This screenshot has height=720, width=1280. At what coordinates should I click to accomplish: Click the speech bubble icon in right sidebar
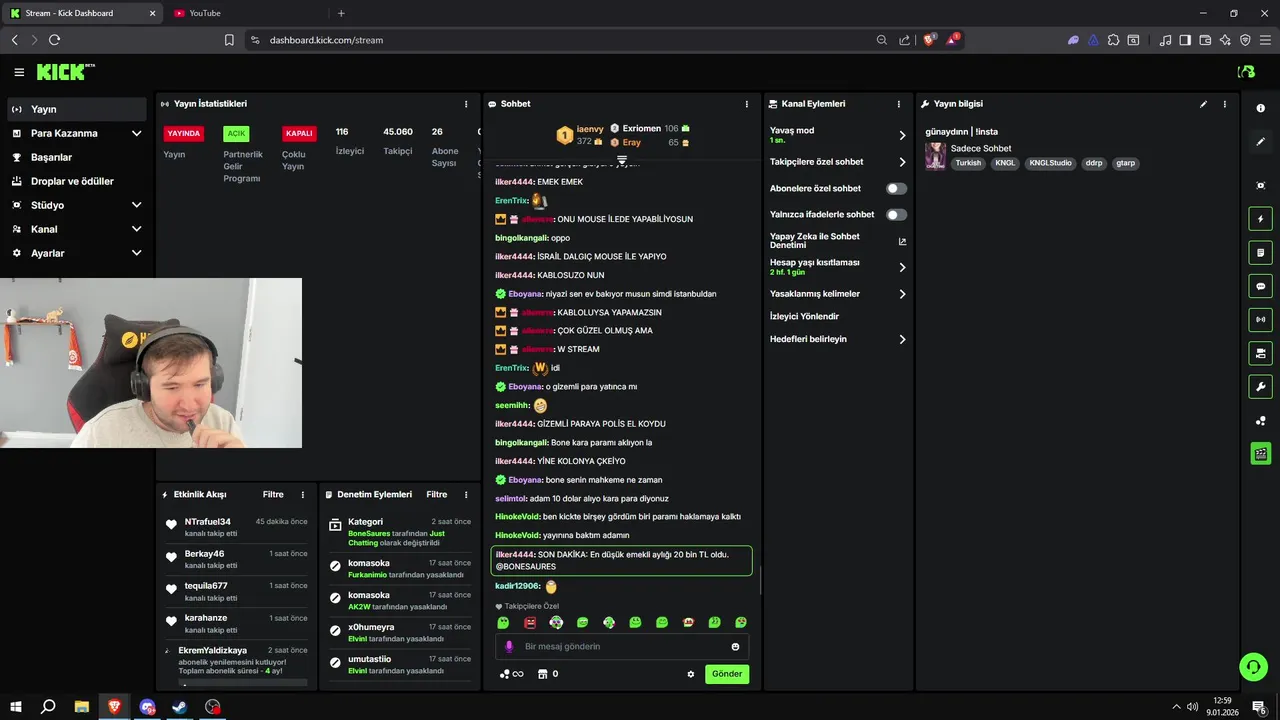(x=1261, y=286)
